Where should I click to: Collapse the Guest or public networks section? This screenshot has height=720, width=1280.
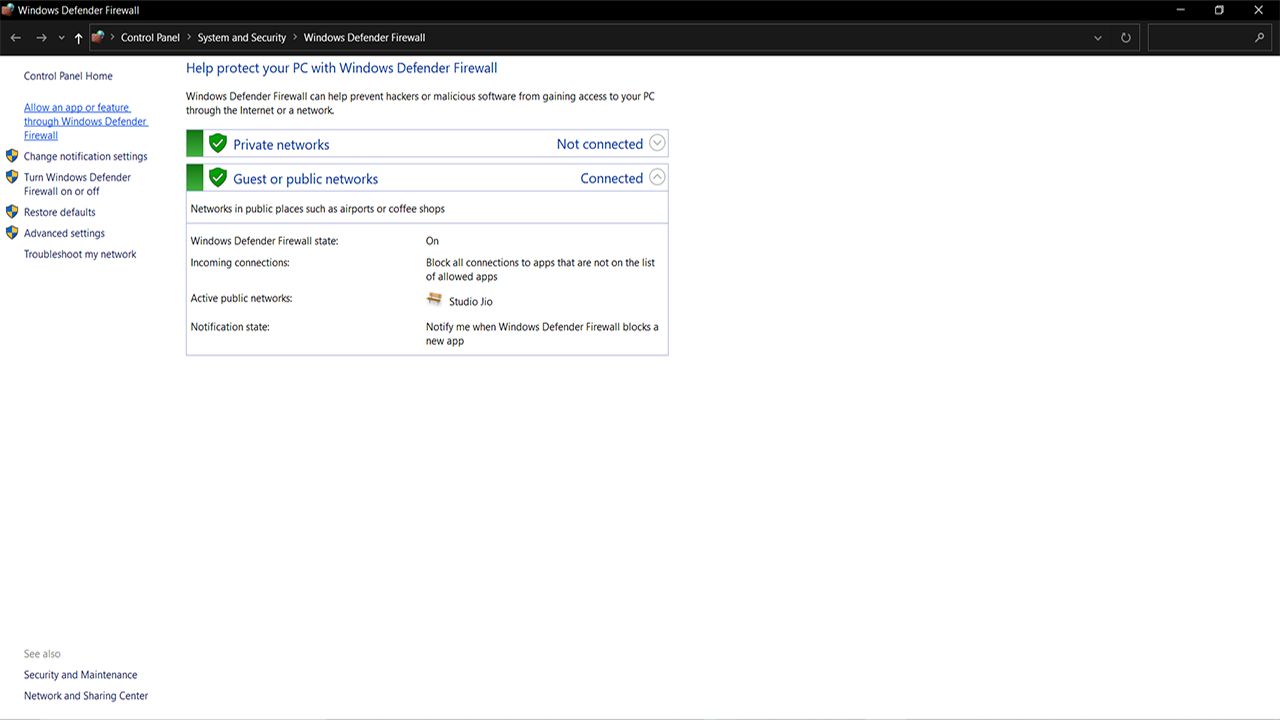click(657, 177)
